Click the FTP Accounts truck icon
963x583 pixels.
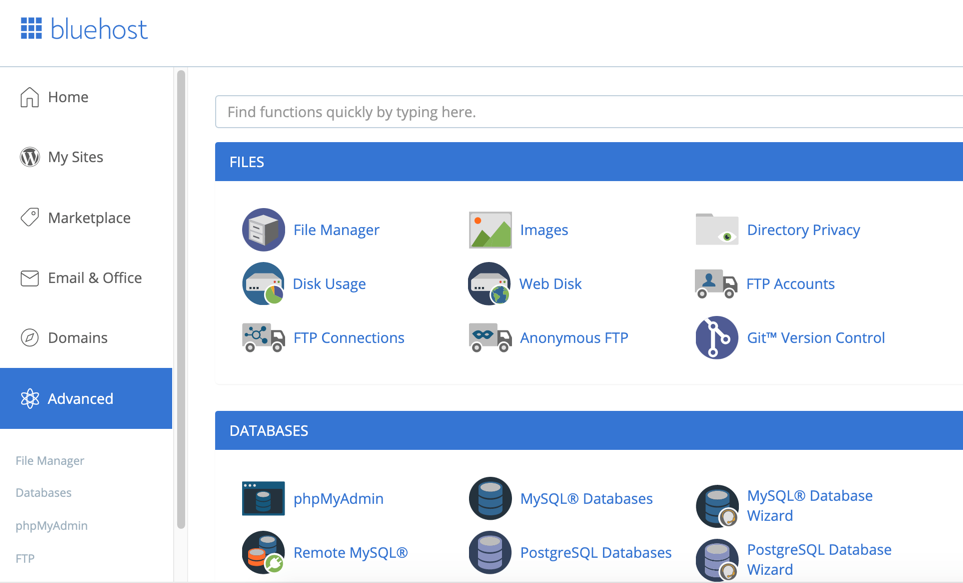716,284
